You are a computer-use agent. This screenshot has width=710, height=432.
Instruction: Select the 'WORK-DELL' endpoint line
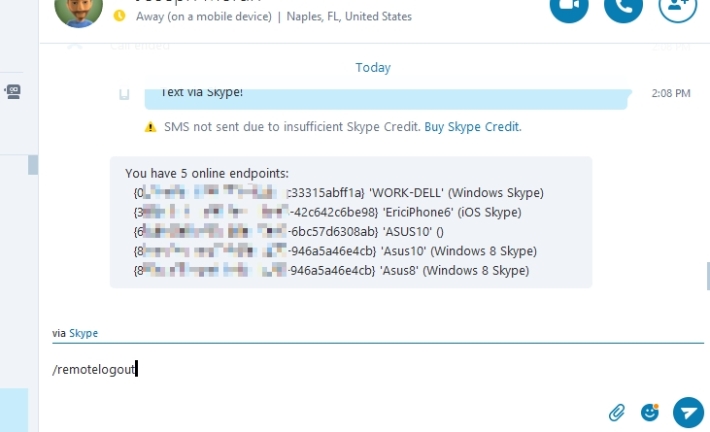coord(338,193)
